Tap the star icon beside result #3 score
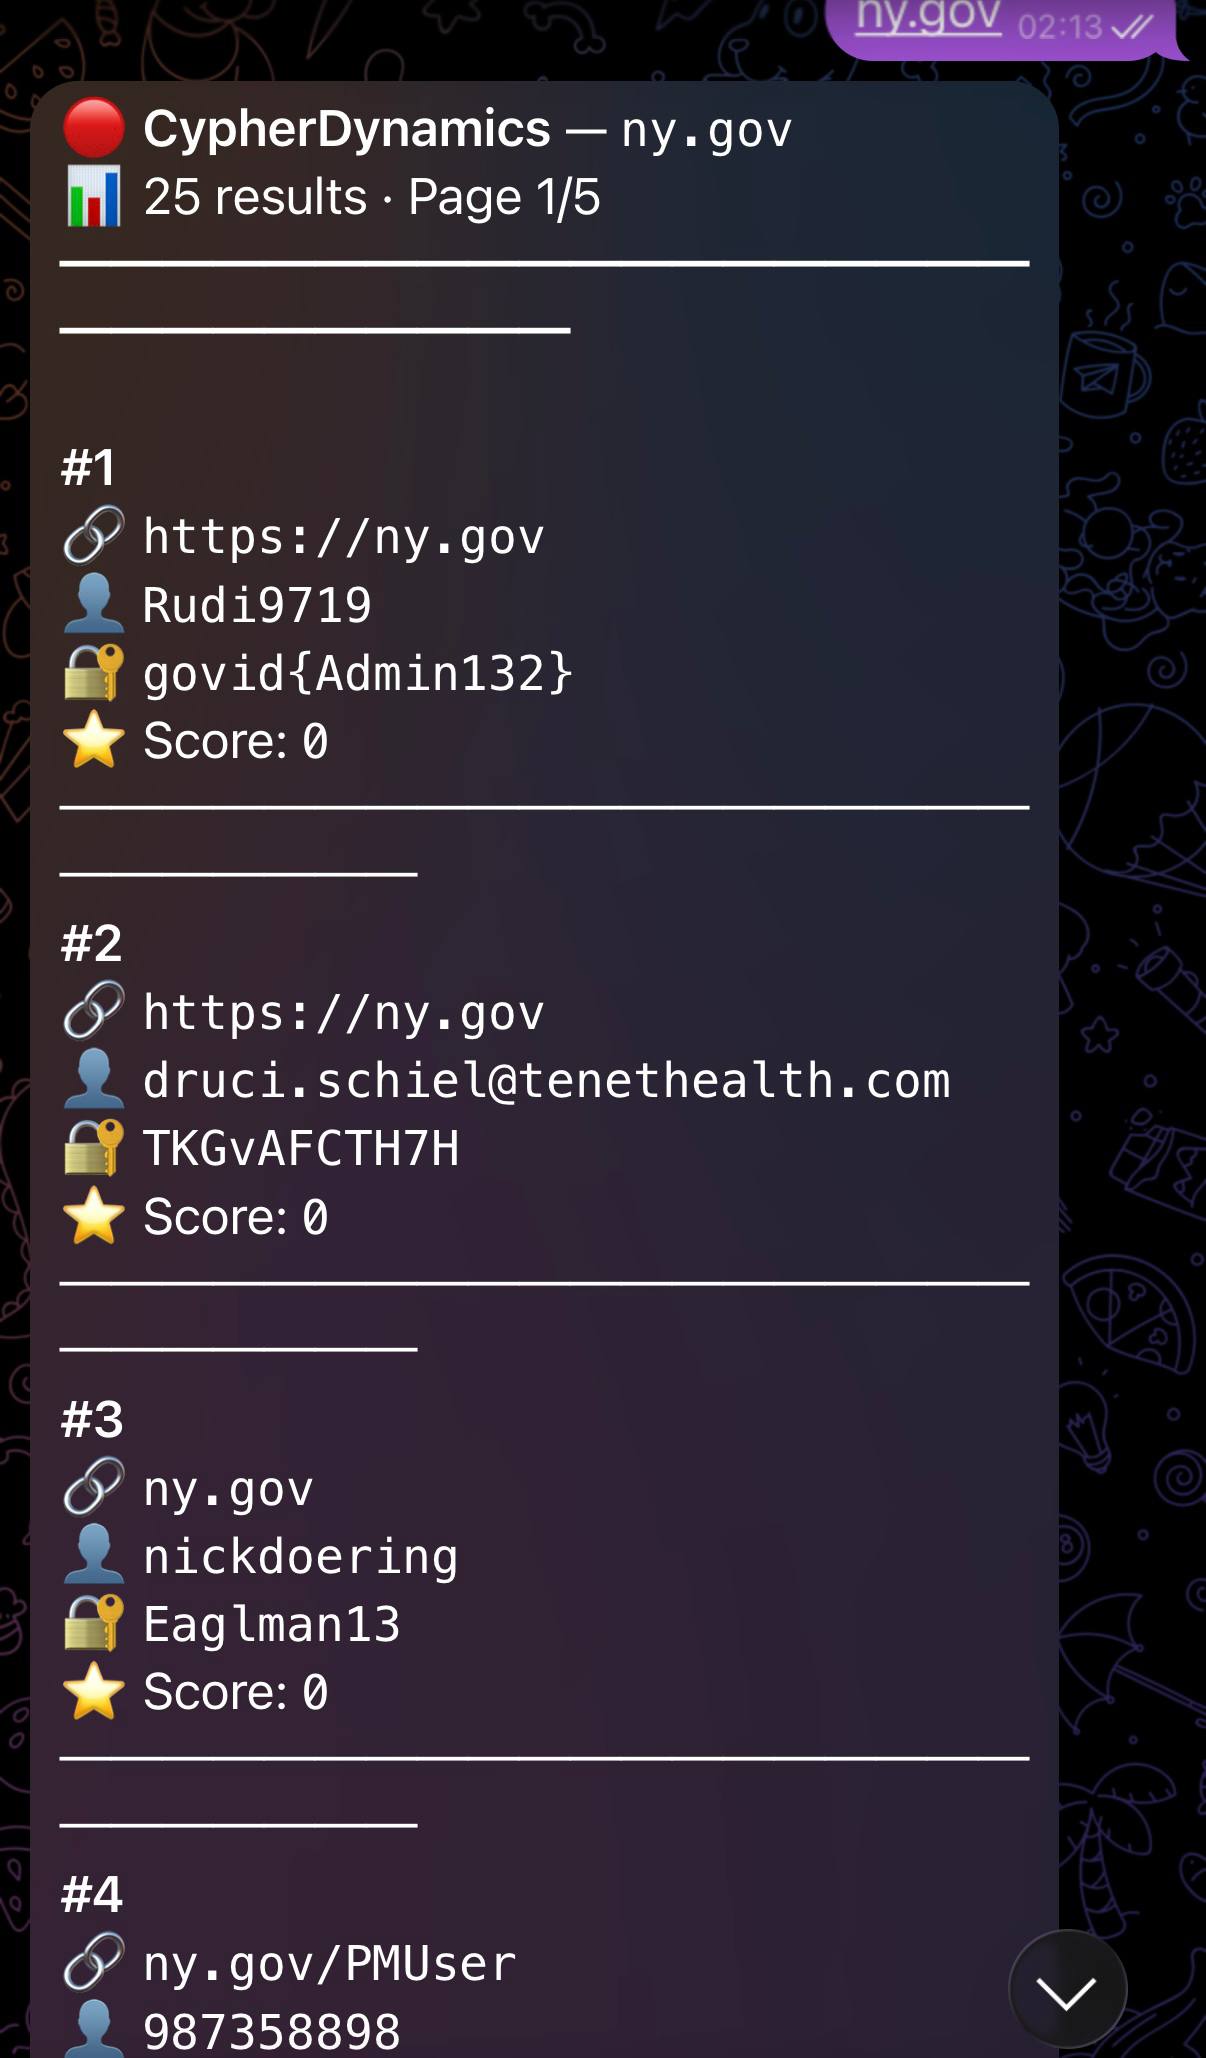Screen dimensions: 1206x2058 coord(93,1690)
